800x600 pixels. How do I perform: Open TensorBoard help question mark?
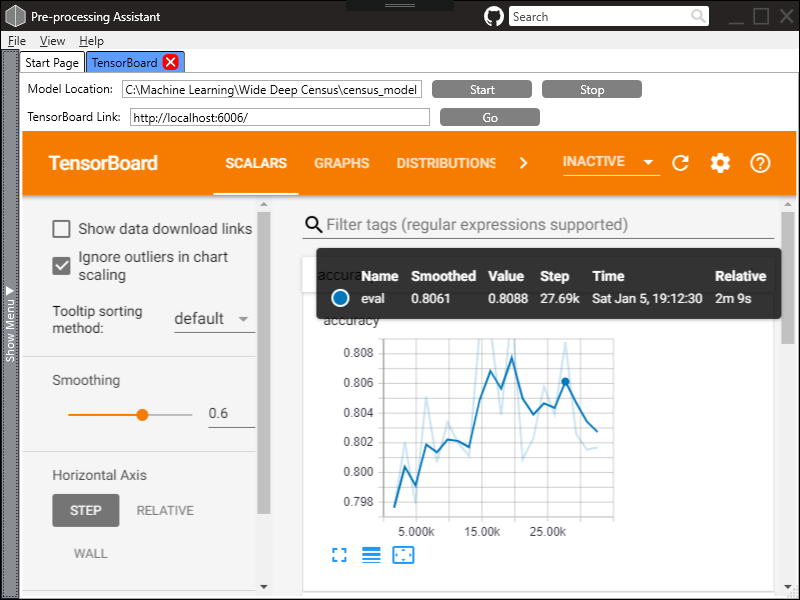[760, 163]
